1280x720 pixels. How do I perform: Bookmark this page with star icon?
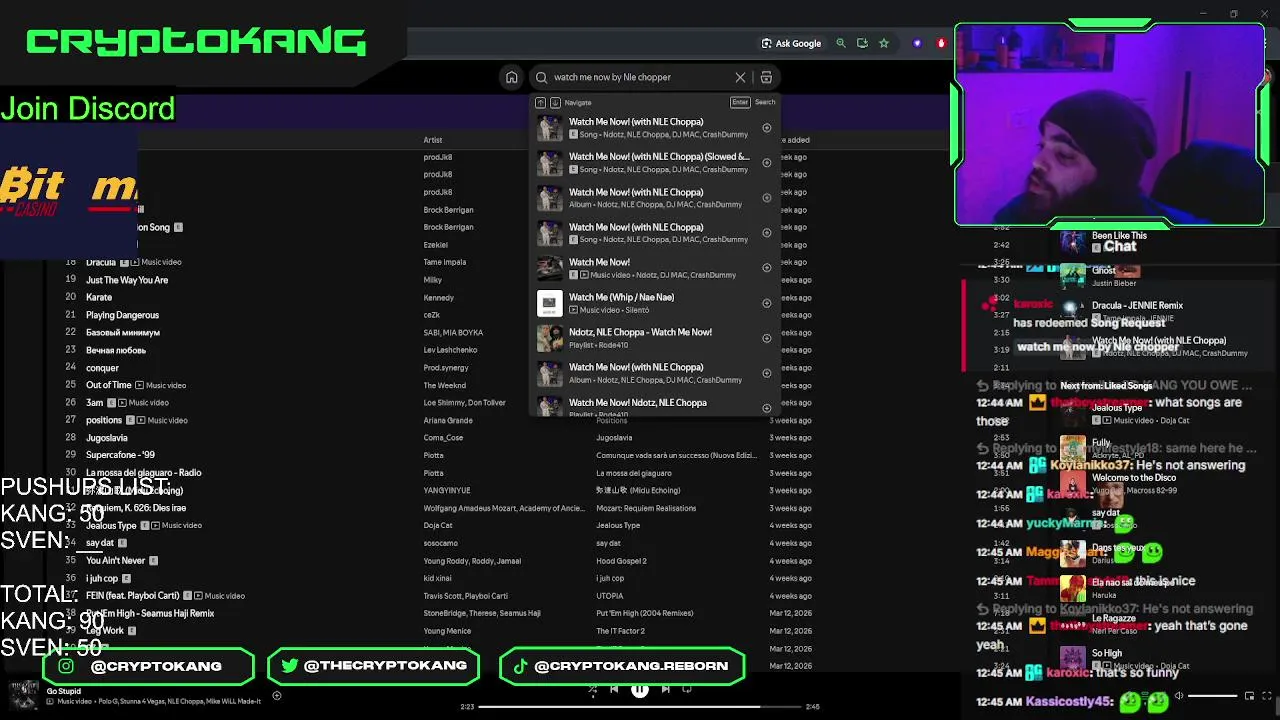(x=884, y=43)
